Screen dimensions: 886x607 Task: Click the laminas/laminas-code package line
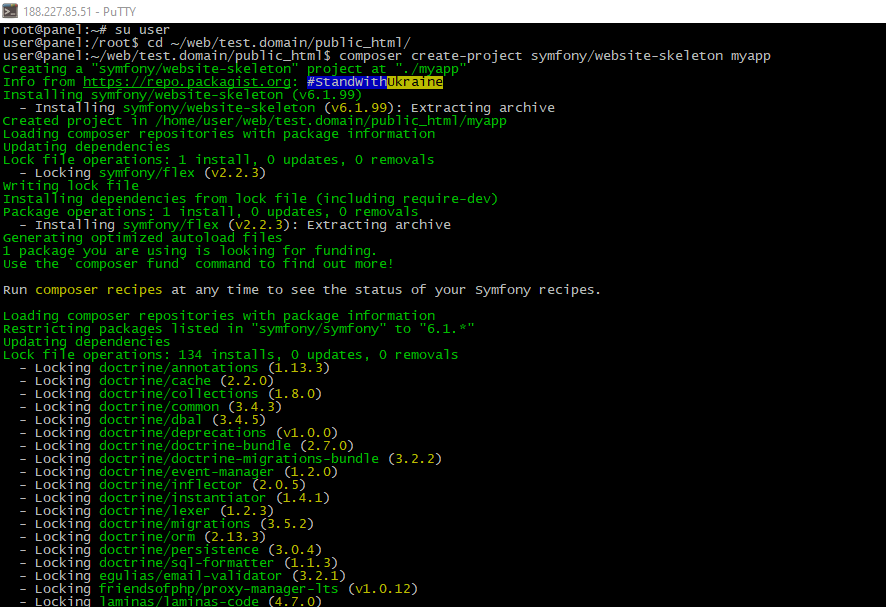coord(171,602)
